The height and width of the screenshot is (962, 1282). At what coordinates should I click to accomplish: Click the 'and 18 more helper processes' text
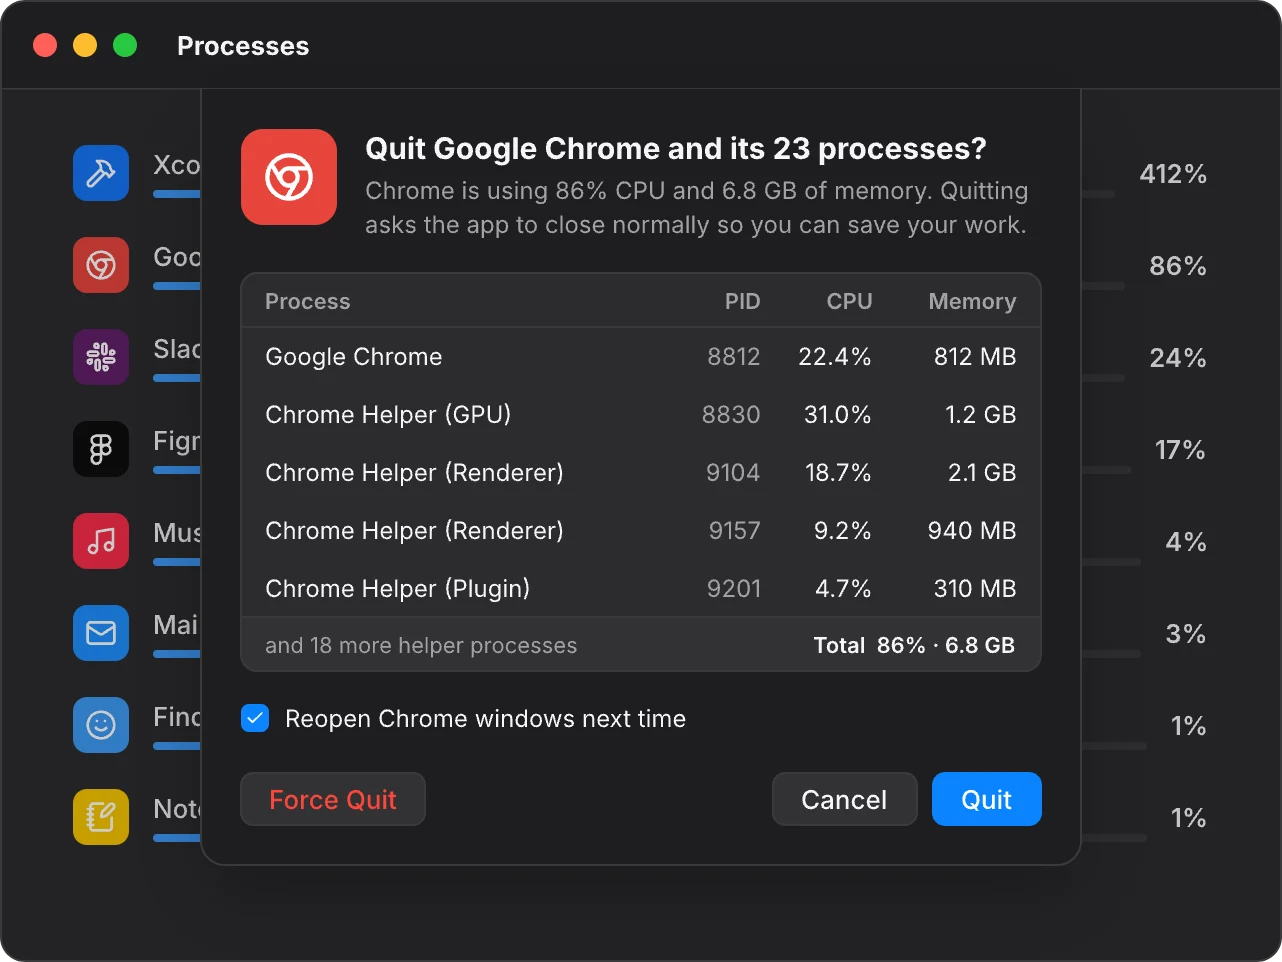click(x=421, y=646)
